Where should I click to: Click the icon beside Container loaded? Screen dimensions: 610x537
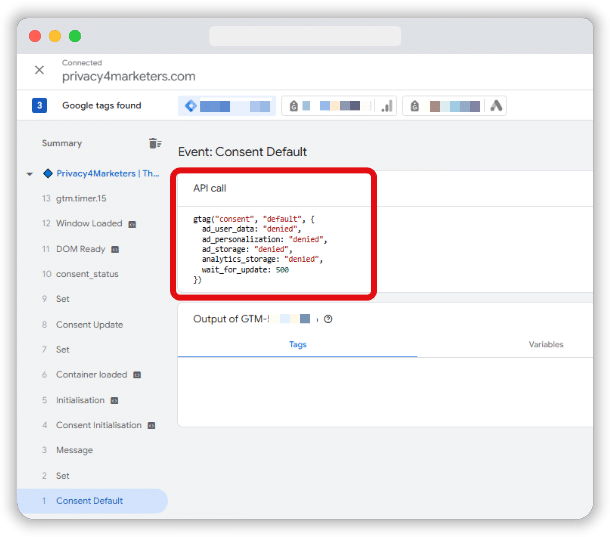click(137, 375)
